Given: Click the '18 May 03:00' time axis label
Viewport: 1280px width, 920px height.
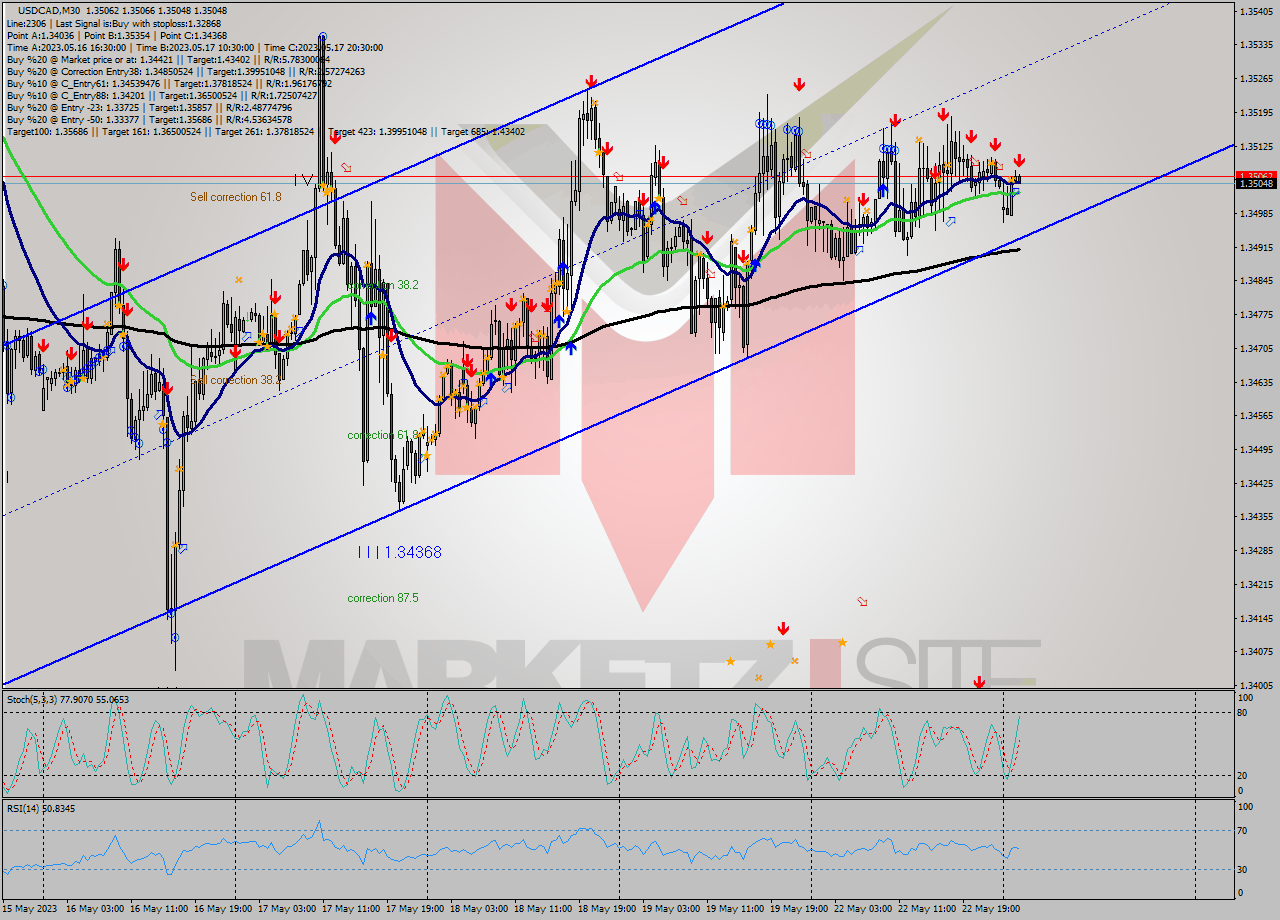Looking at the screenshot, I should [x=479, y=909].
